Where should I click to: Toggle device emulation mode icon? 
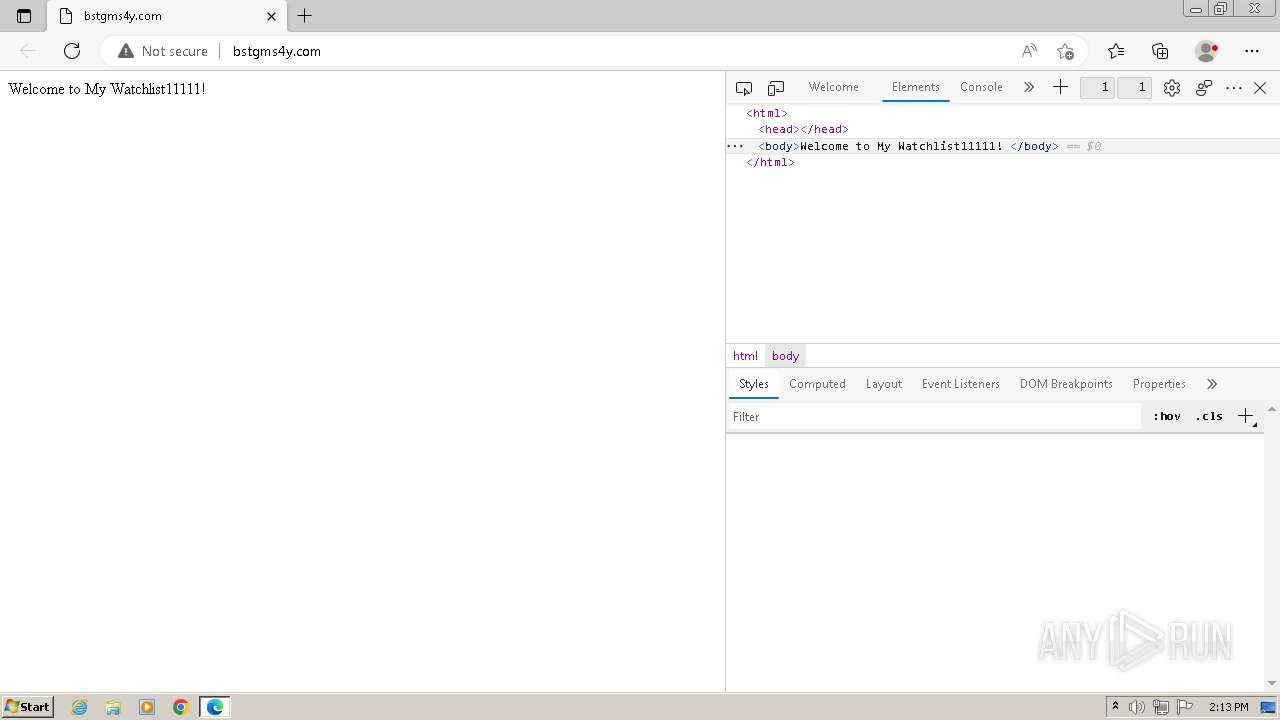click(776, 88)
